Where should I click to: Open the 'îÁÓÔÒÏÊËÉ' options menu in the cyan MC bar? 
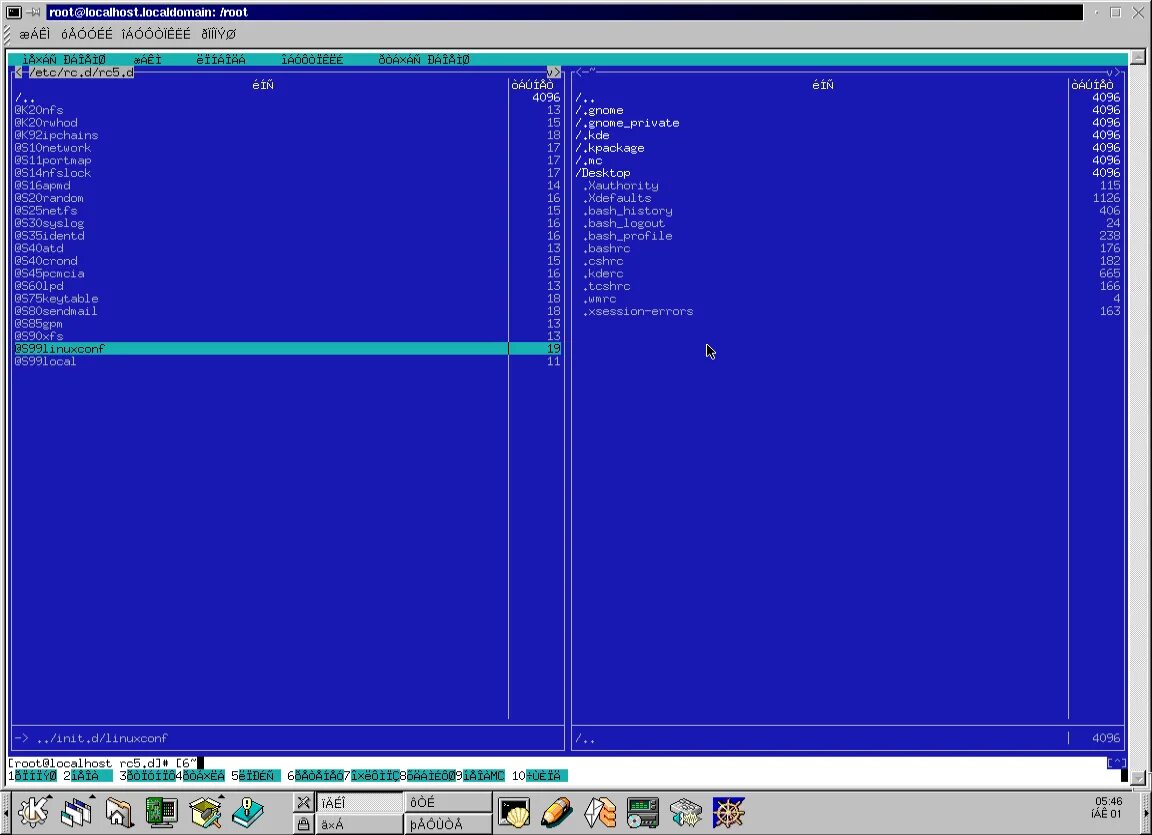(x=312, y=59)
